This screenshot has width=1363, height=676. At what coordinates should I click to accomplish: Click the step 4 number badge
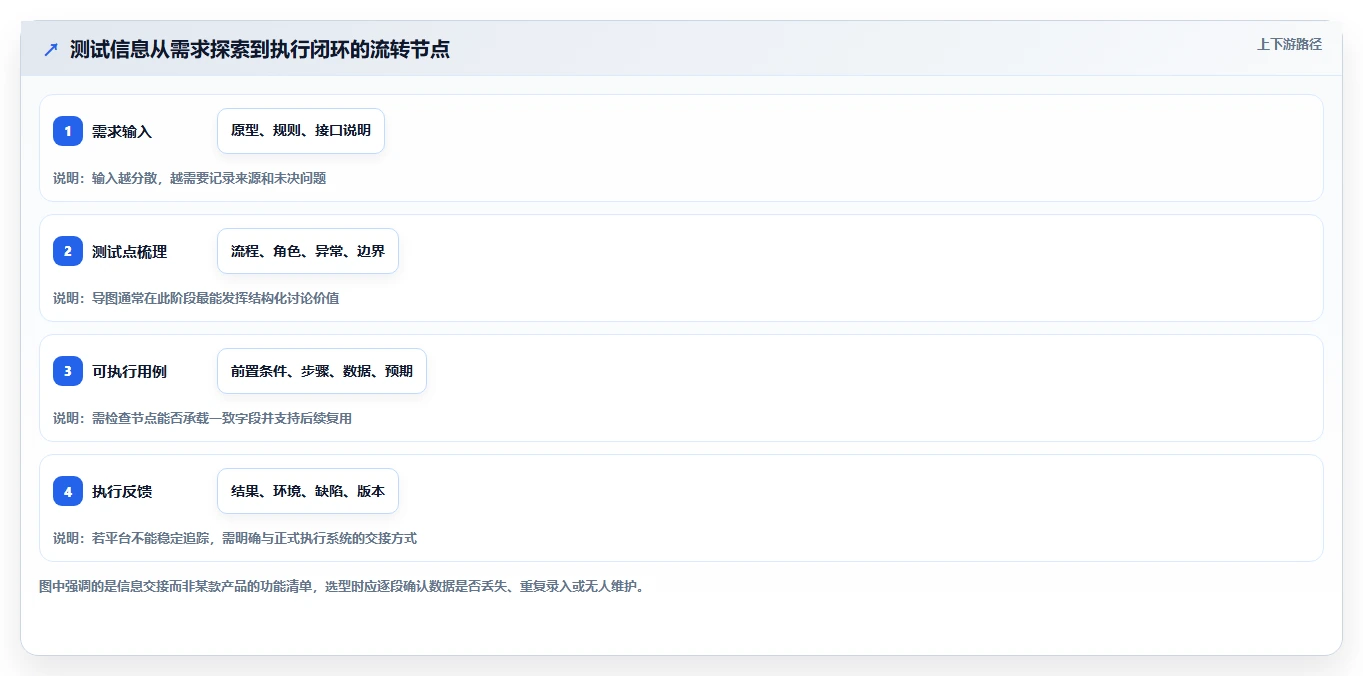pyautogui.click(x=68, y=491)
